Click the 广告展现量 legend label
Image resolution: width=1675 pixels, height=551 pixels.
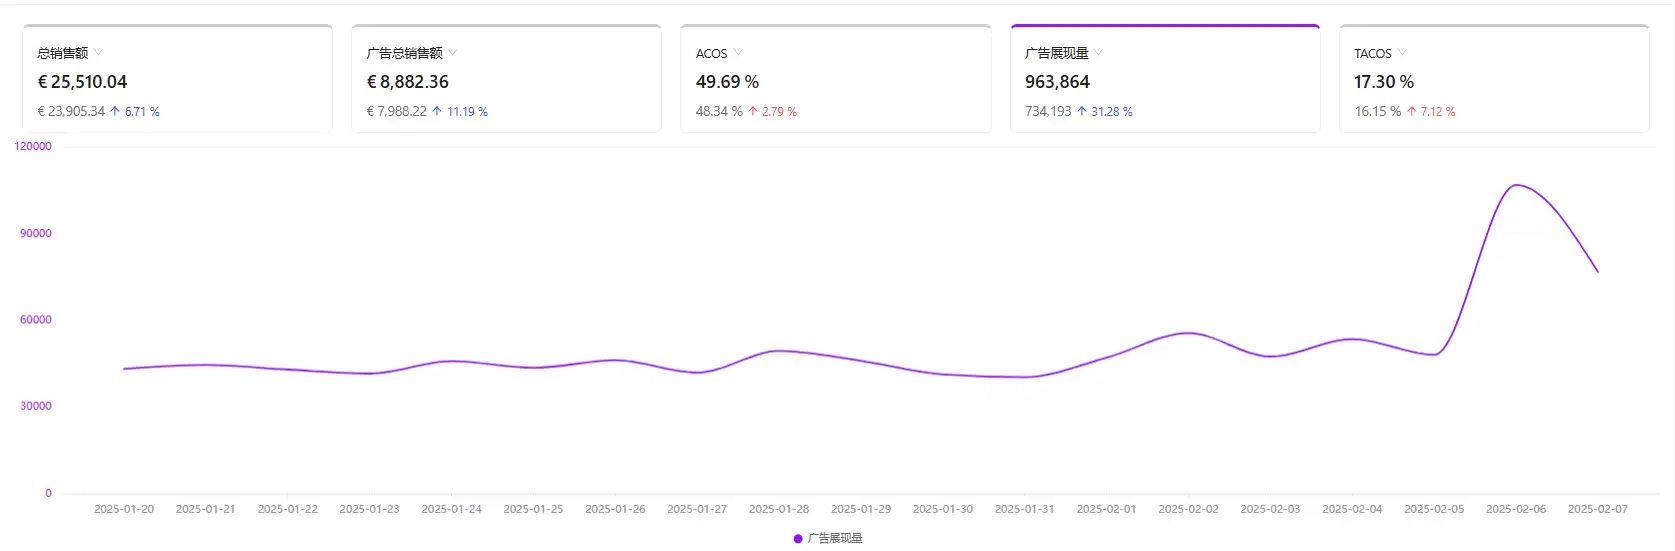point(835,538)
